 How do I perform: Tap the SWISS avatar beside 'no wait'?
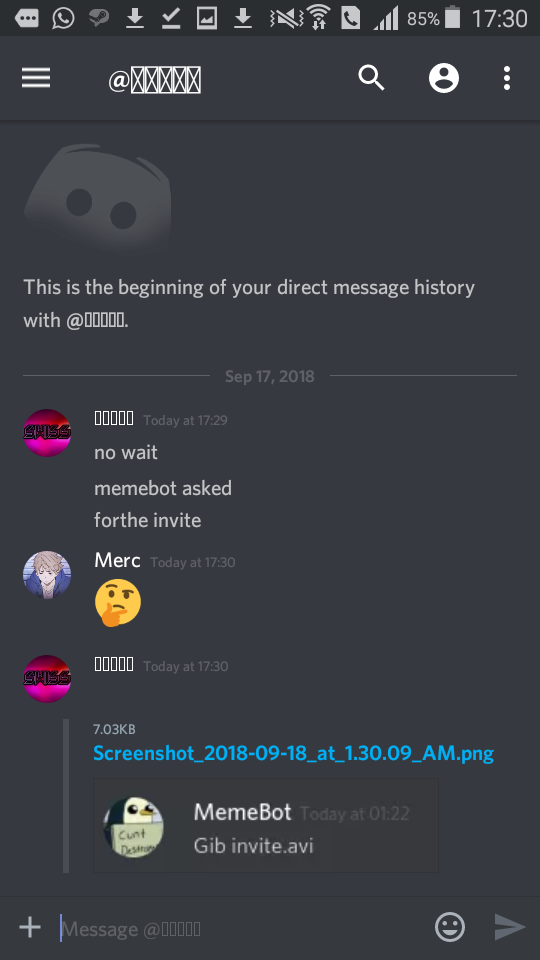coord(47,433)
